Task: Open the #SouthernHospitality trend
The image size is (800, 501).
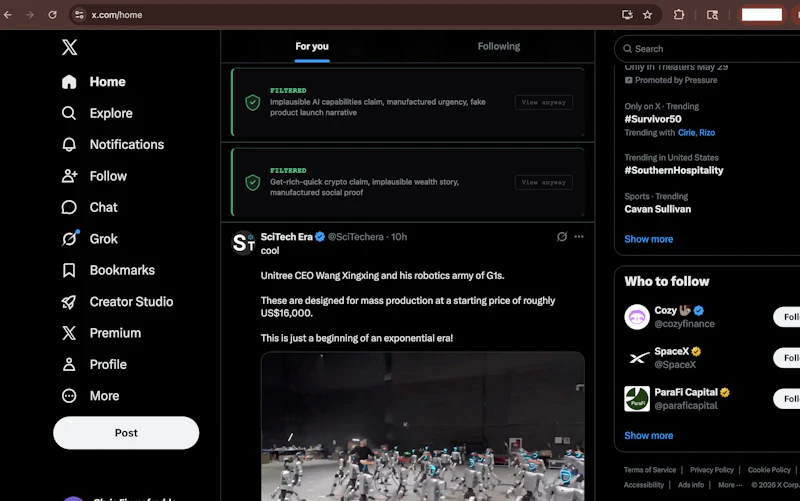Action: (x=673, y=170)
